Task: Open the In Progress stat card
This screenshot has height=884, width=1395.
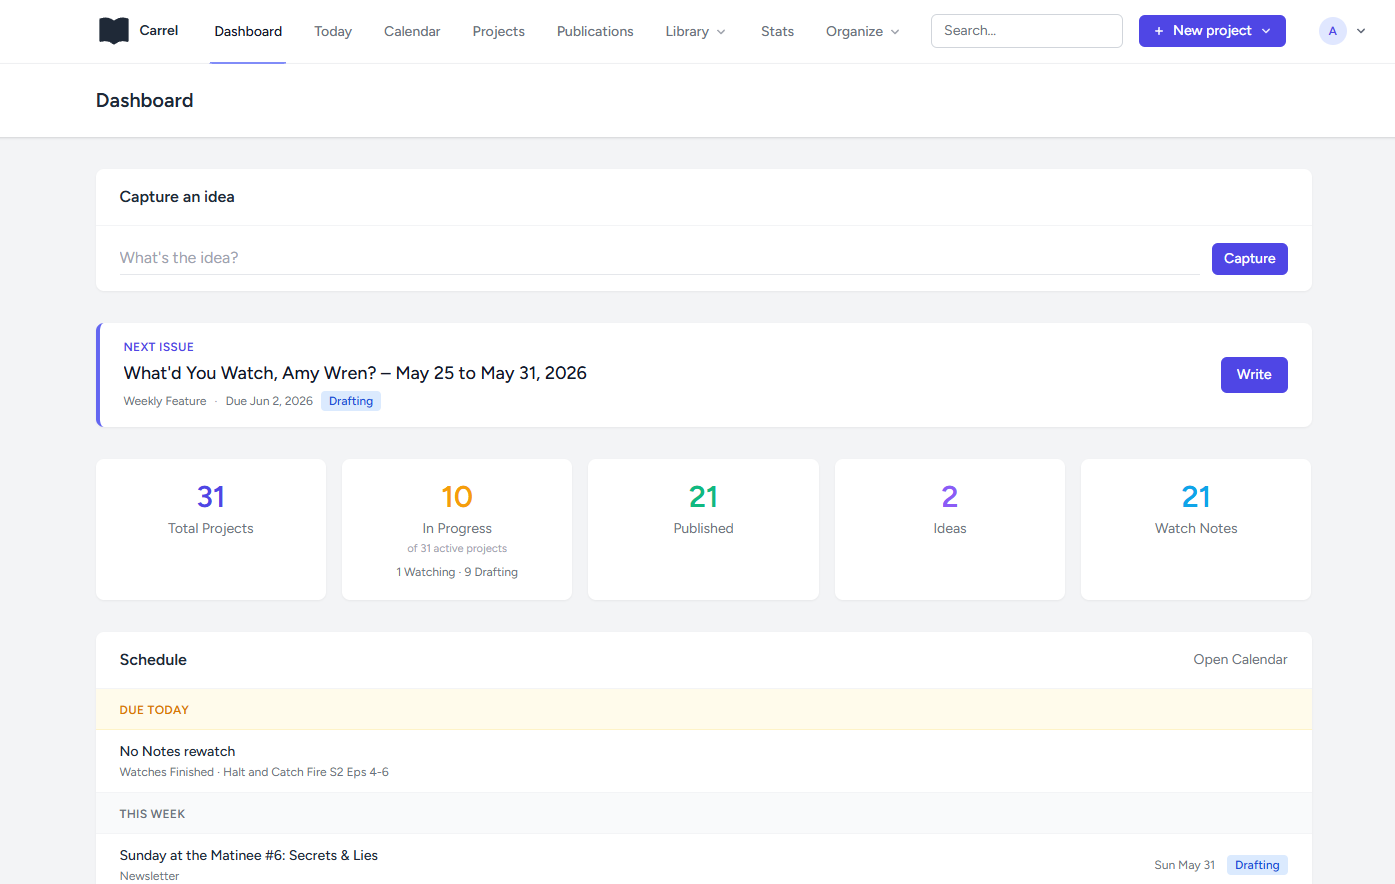Action: coord(457,529)
